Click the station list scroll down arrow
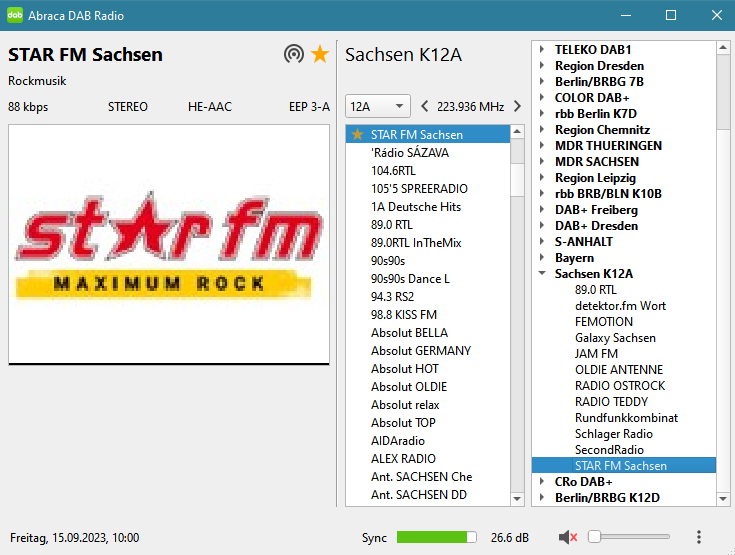This screenshot has width=735, height=555. pyautogui.click(x=517, y=498)
